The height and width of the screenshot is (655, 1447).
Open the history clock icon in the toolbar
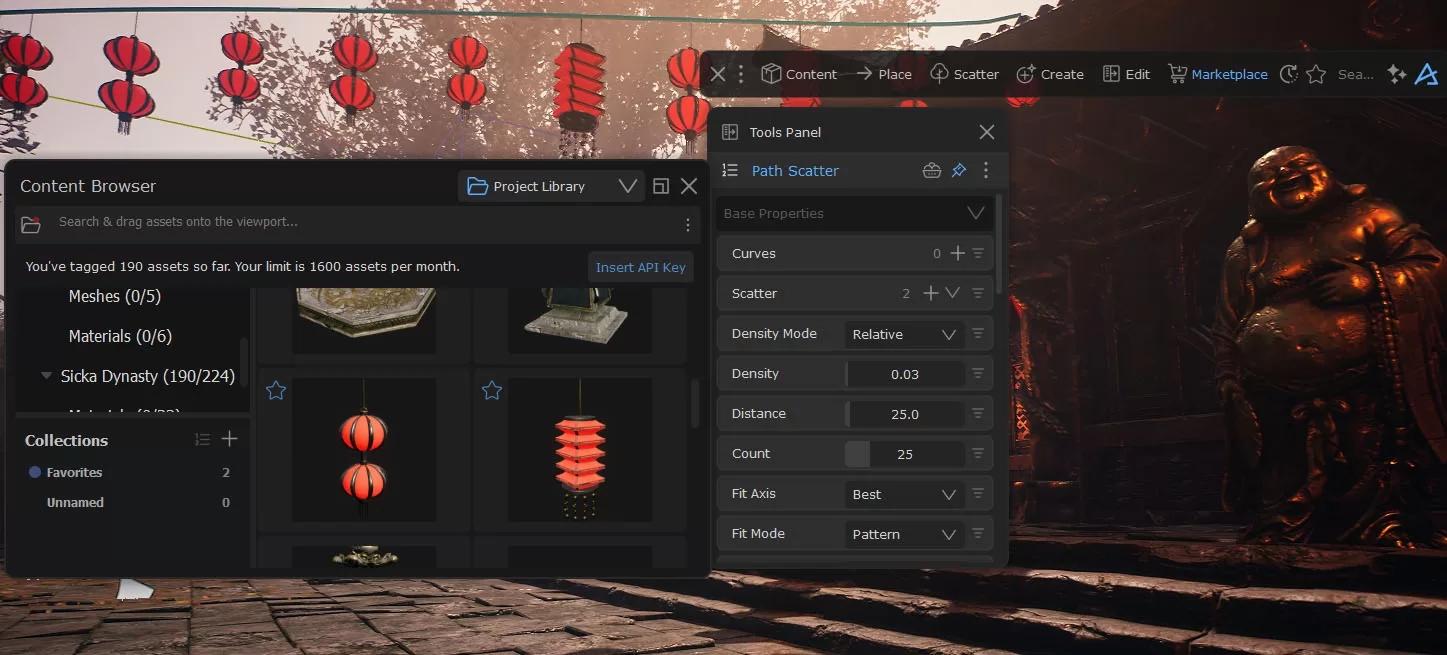1289,74
